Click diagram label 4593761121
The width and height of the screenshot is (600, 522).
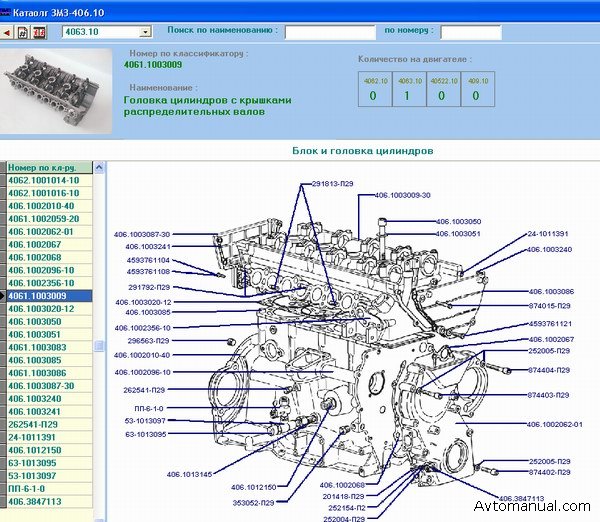tap(550, 324)
